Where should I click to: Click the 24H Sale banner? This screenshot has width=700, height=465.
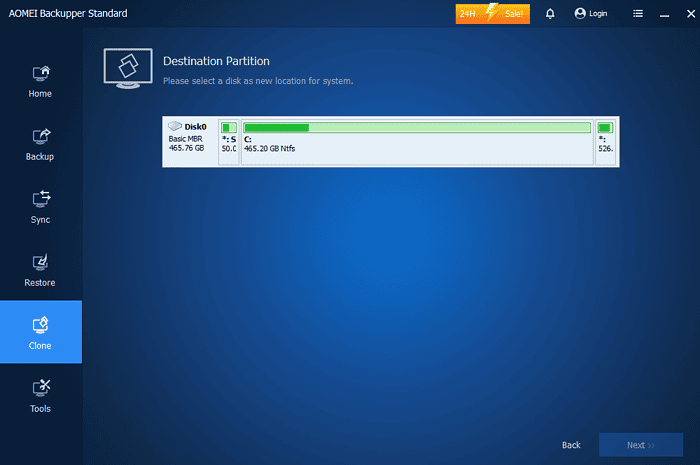tap(492, 14)
